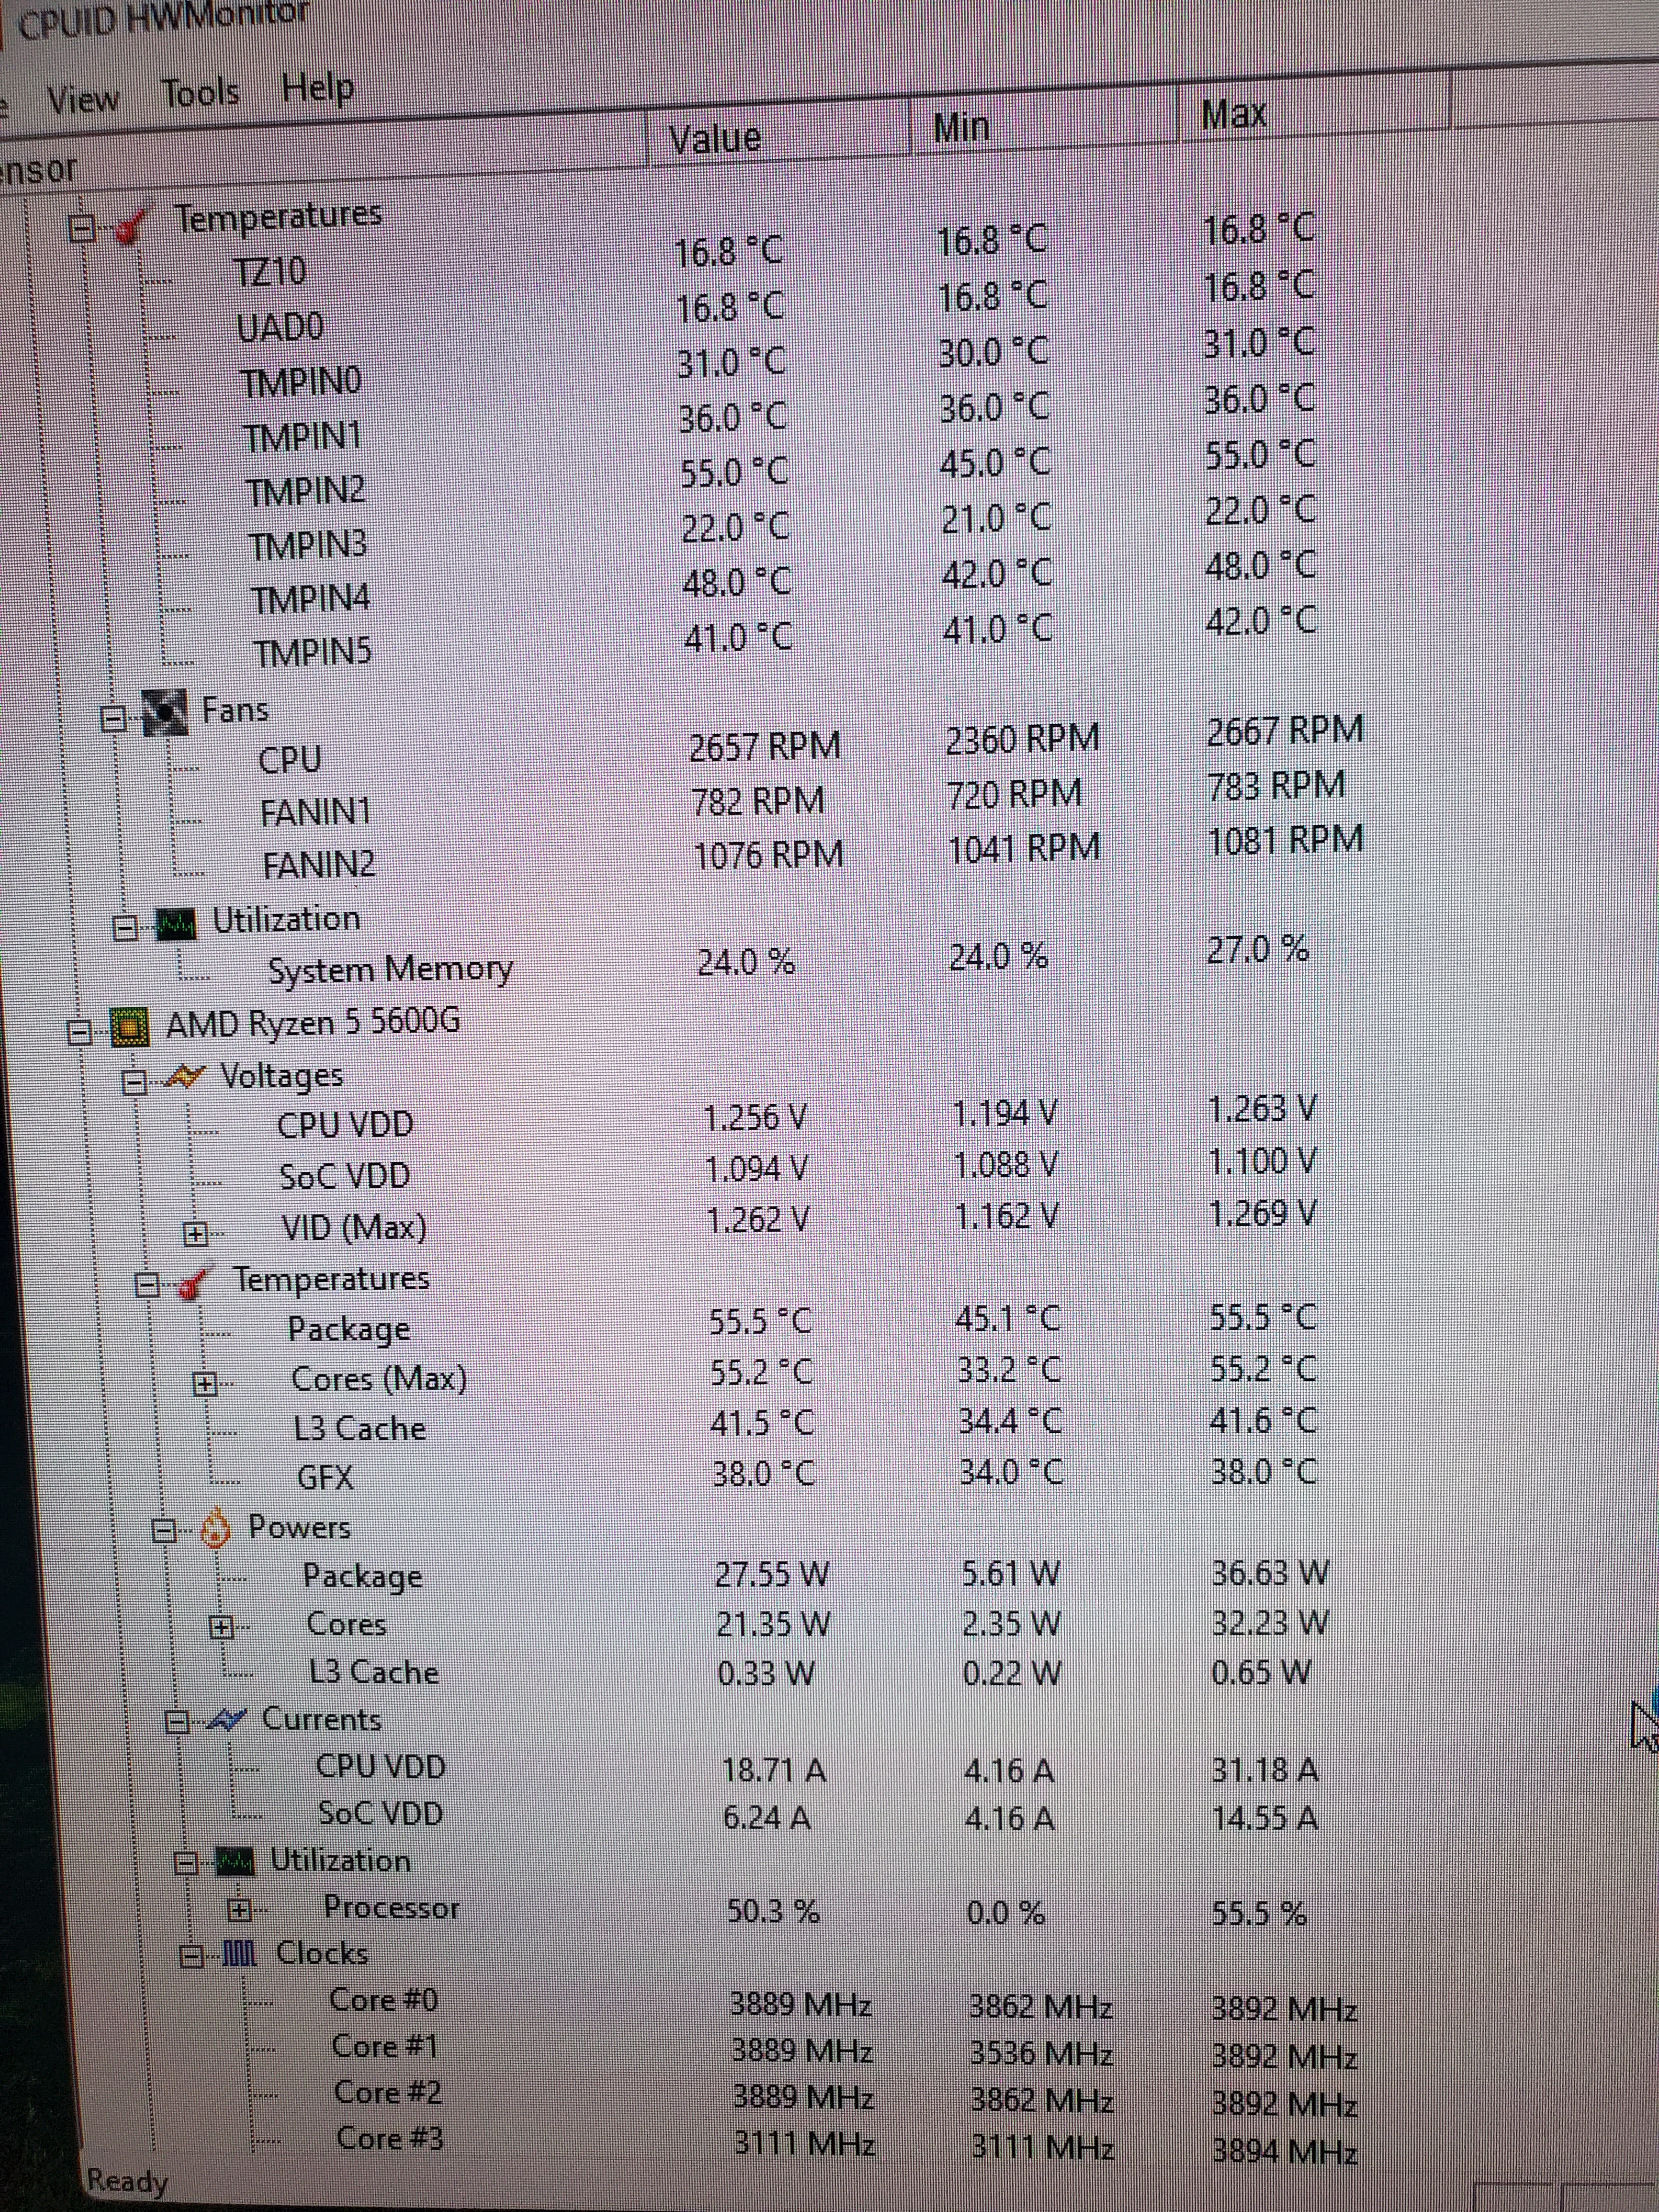The image size is (1659, 2212).
Task: Expand the Cores power row
Action: click(222, 1627)
